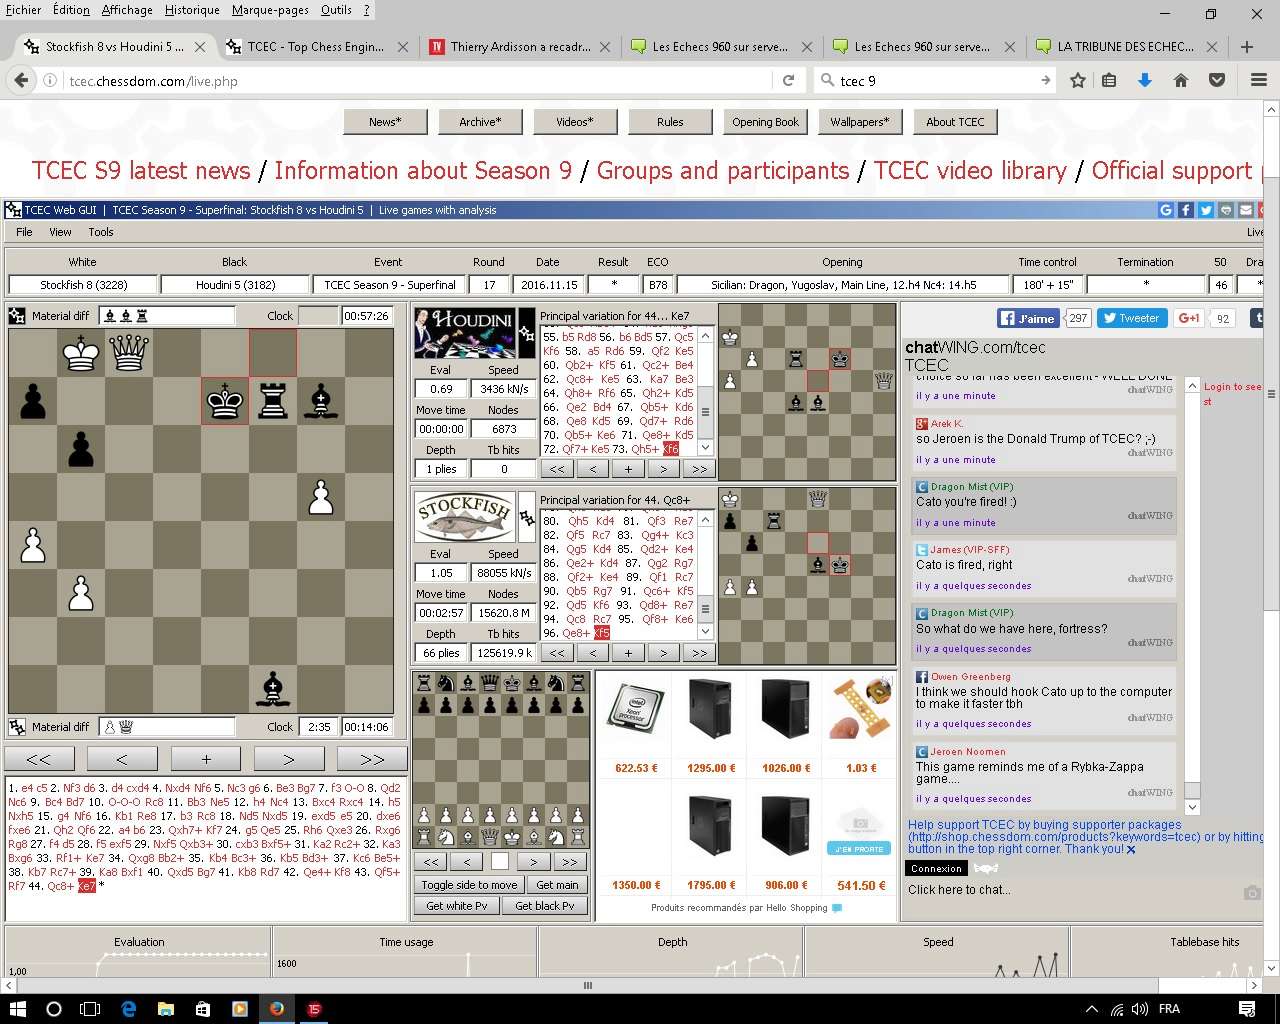Open the Fichier menu

click(24, 10)
